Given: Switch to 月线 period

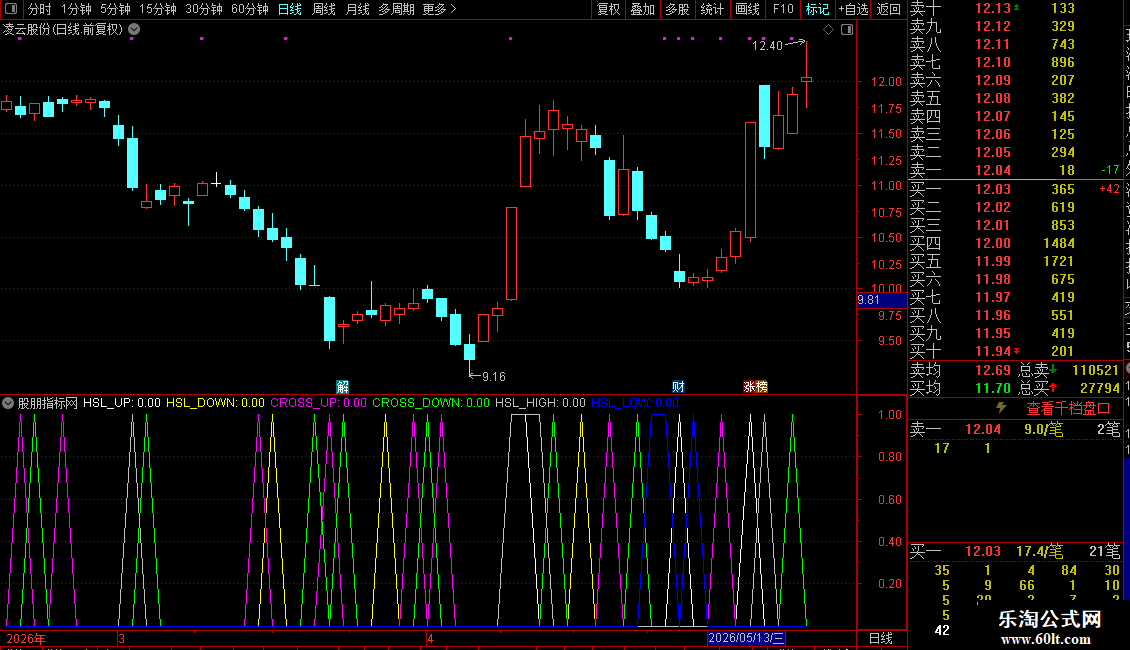Looking at the screenshot, I should point(357,9).
